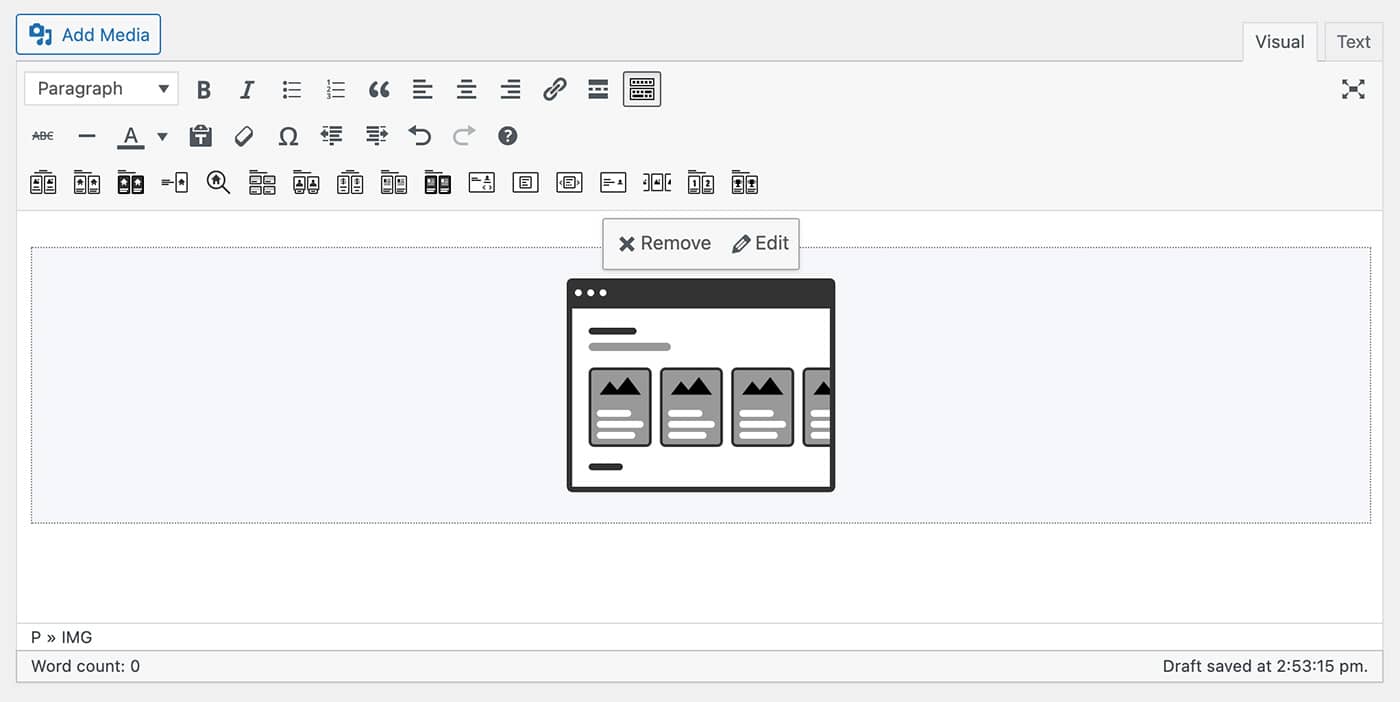The height and width of the screenshot is (702, 1400).
Task: Toggle italic formatting
Action: coord(247,90)
